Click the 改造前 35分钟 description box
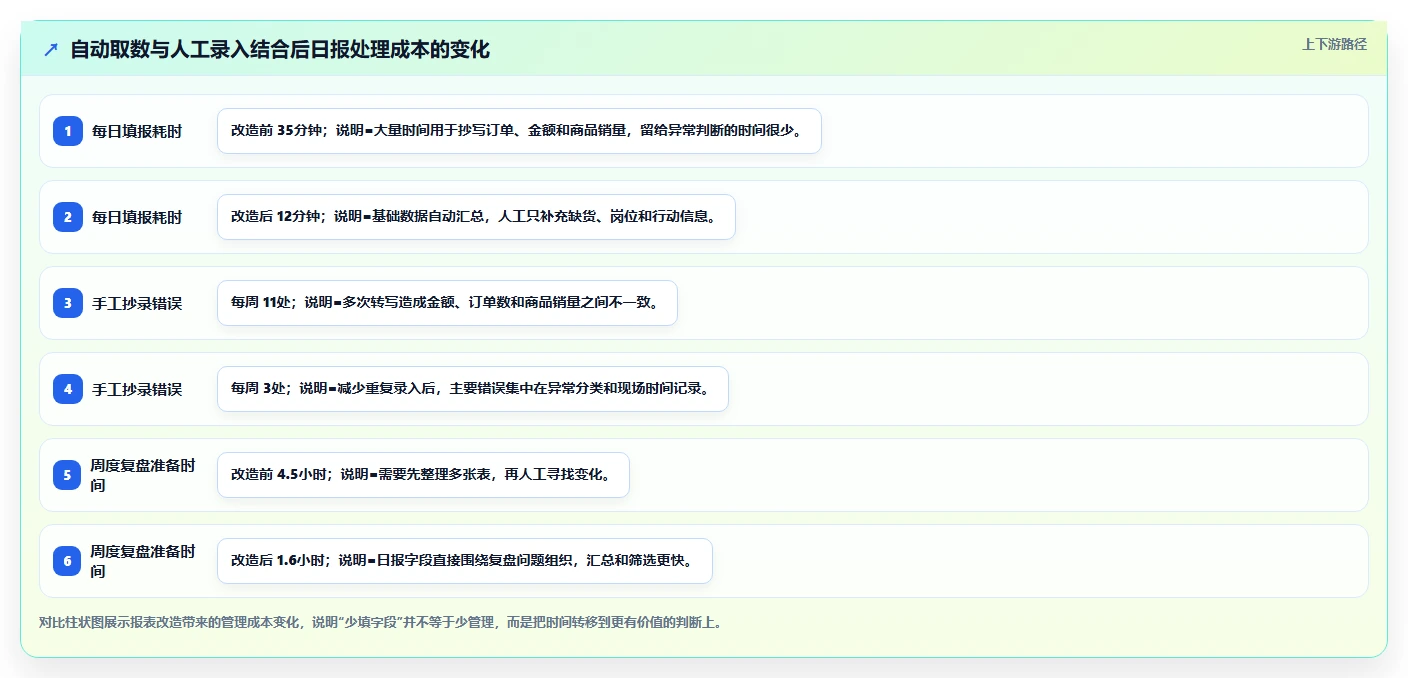 [x=519, y=131]
